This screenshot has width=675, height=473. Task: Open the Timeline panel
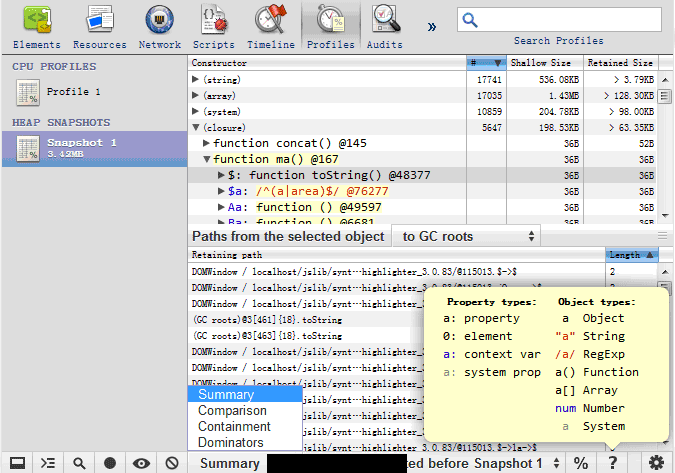click(271, 28)
